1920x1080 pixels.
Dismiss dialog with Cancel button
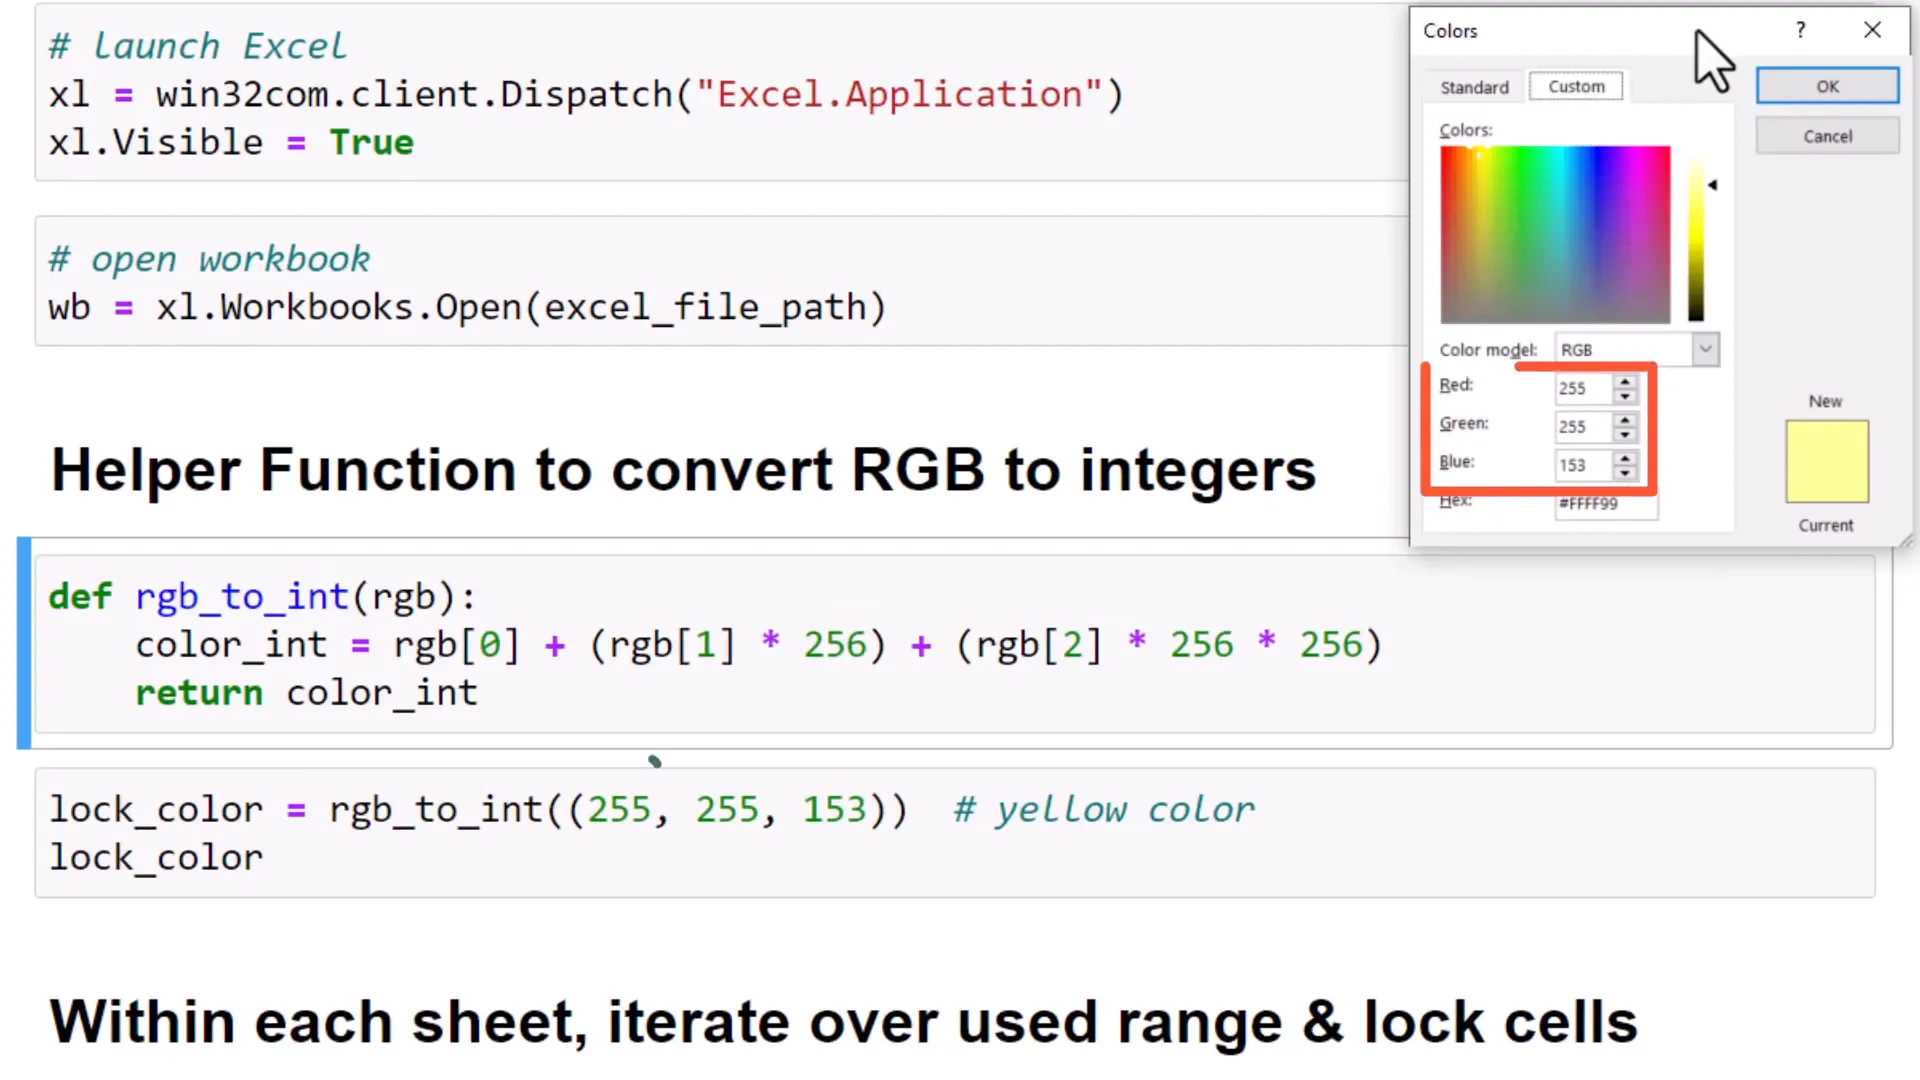coord(1827,135)
